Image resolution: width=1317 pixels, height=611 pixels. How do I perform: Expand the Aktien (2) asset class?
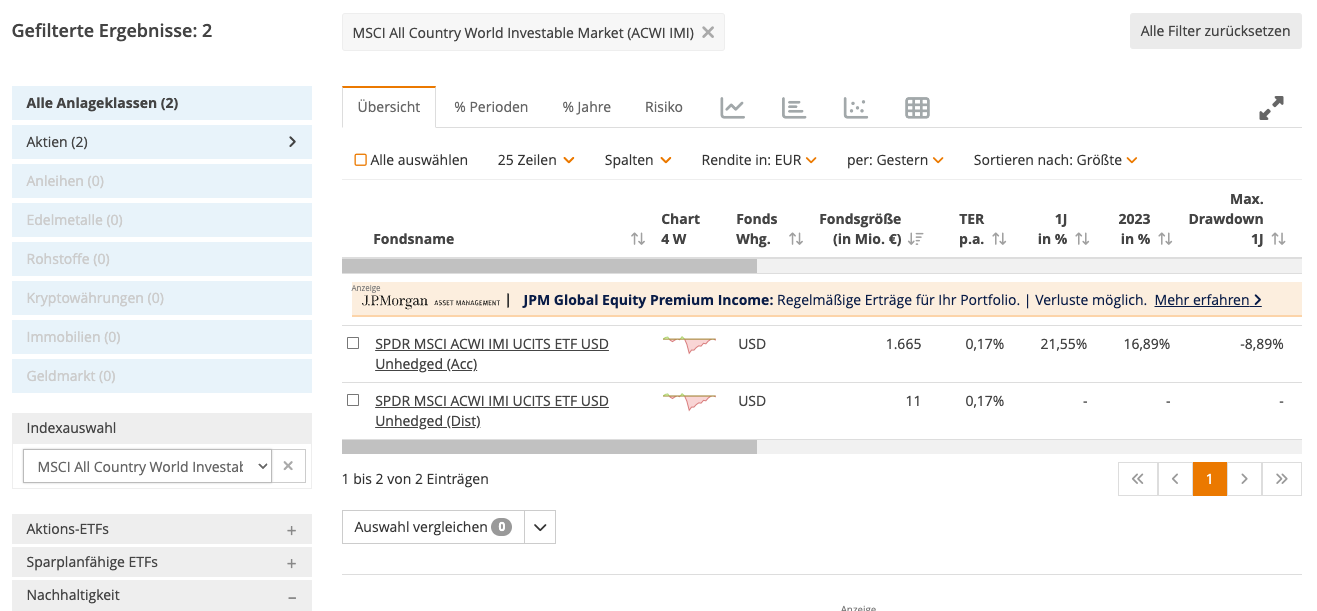point(162,142)
